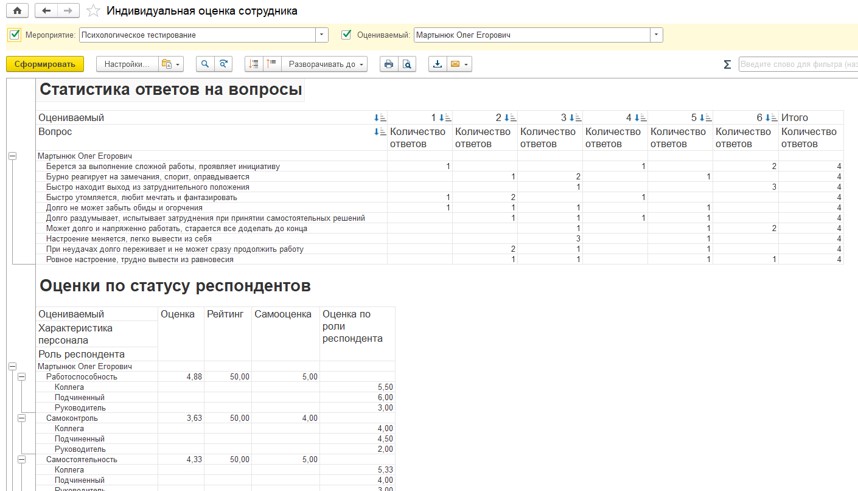The height and width of the screenshot is (491, 858).
Task: Sort by column 1 sort icon
Action: click(x=445, y=118)
